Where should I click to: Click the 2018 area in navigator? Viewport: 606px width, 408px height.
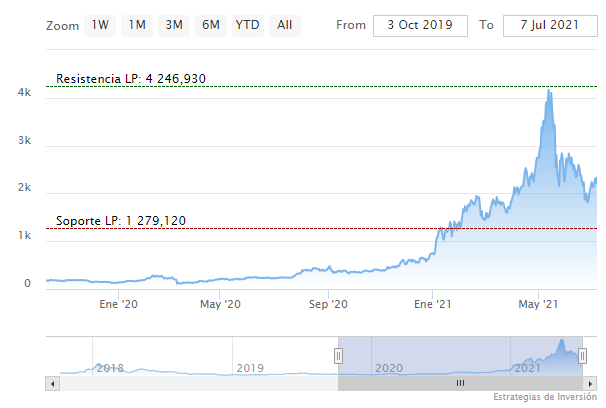110,367
